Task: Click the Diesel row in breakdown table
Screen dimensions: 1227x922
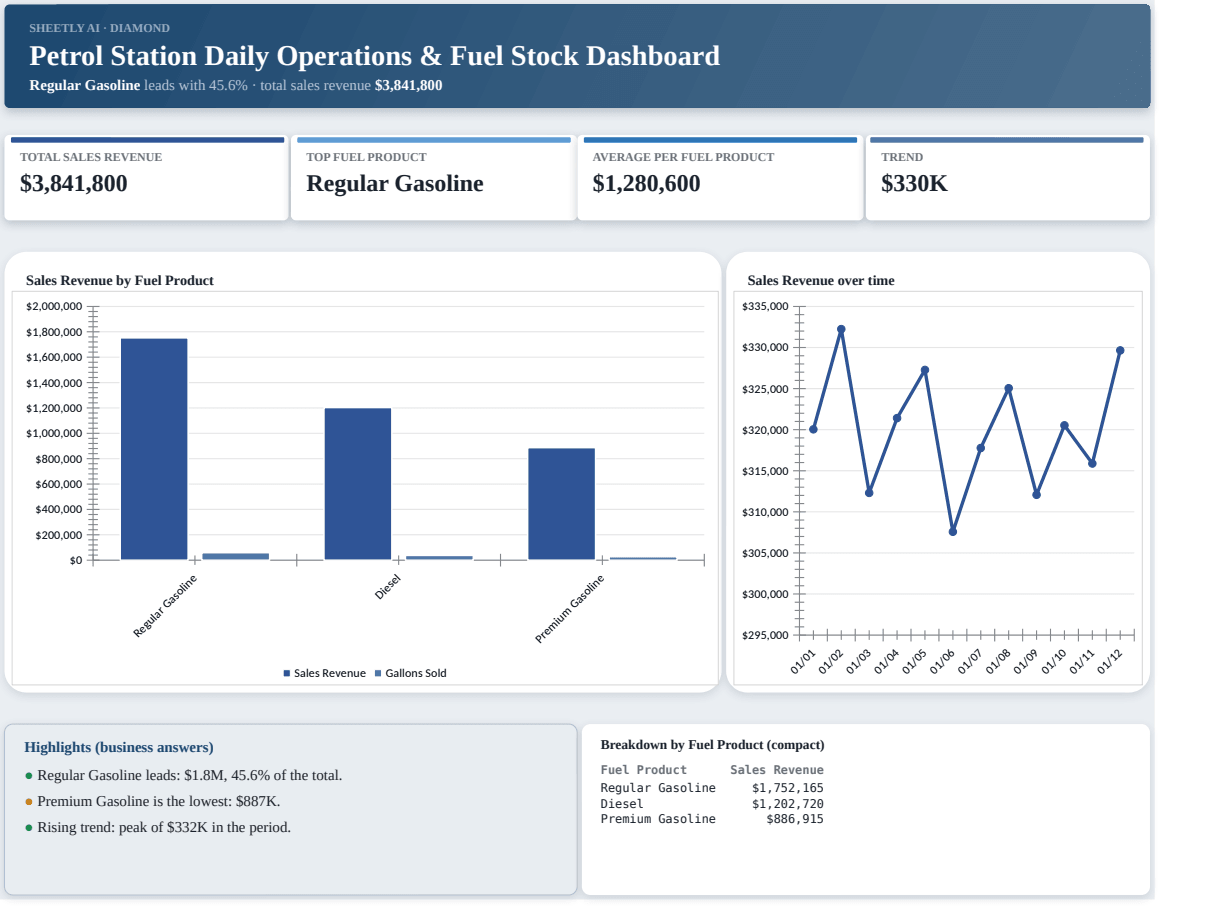Action: [x=712, y=804]
